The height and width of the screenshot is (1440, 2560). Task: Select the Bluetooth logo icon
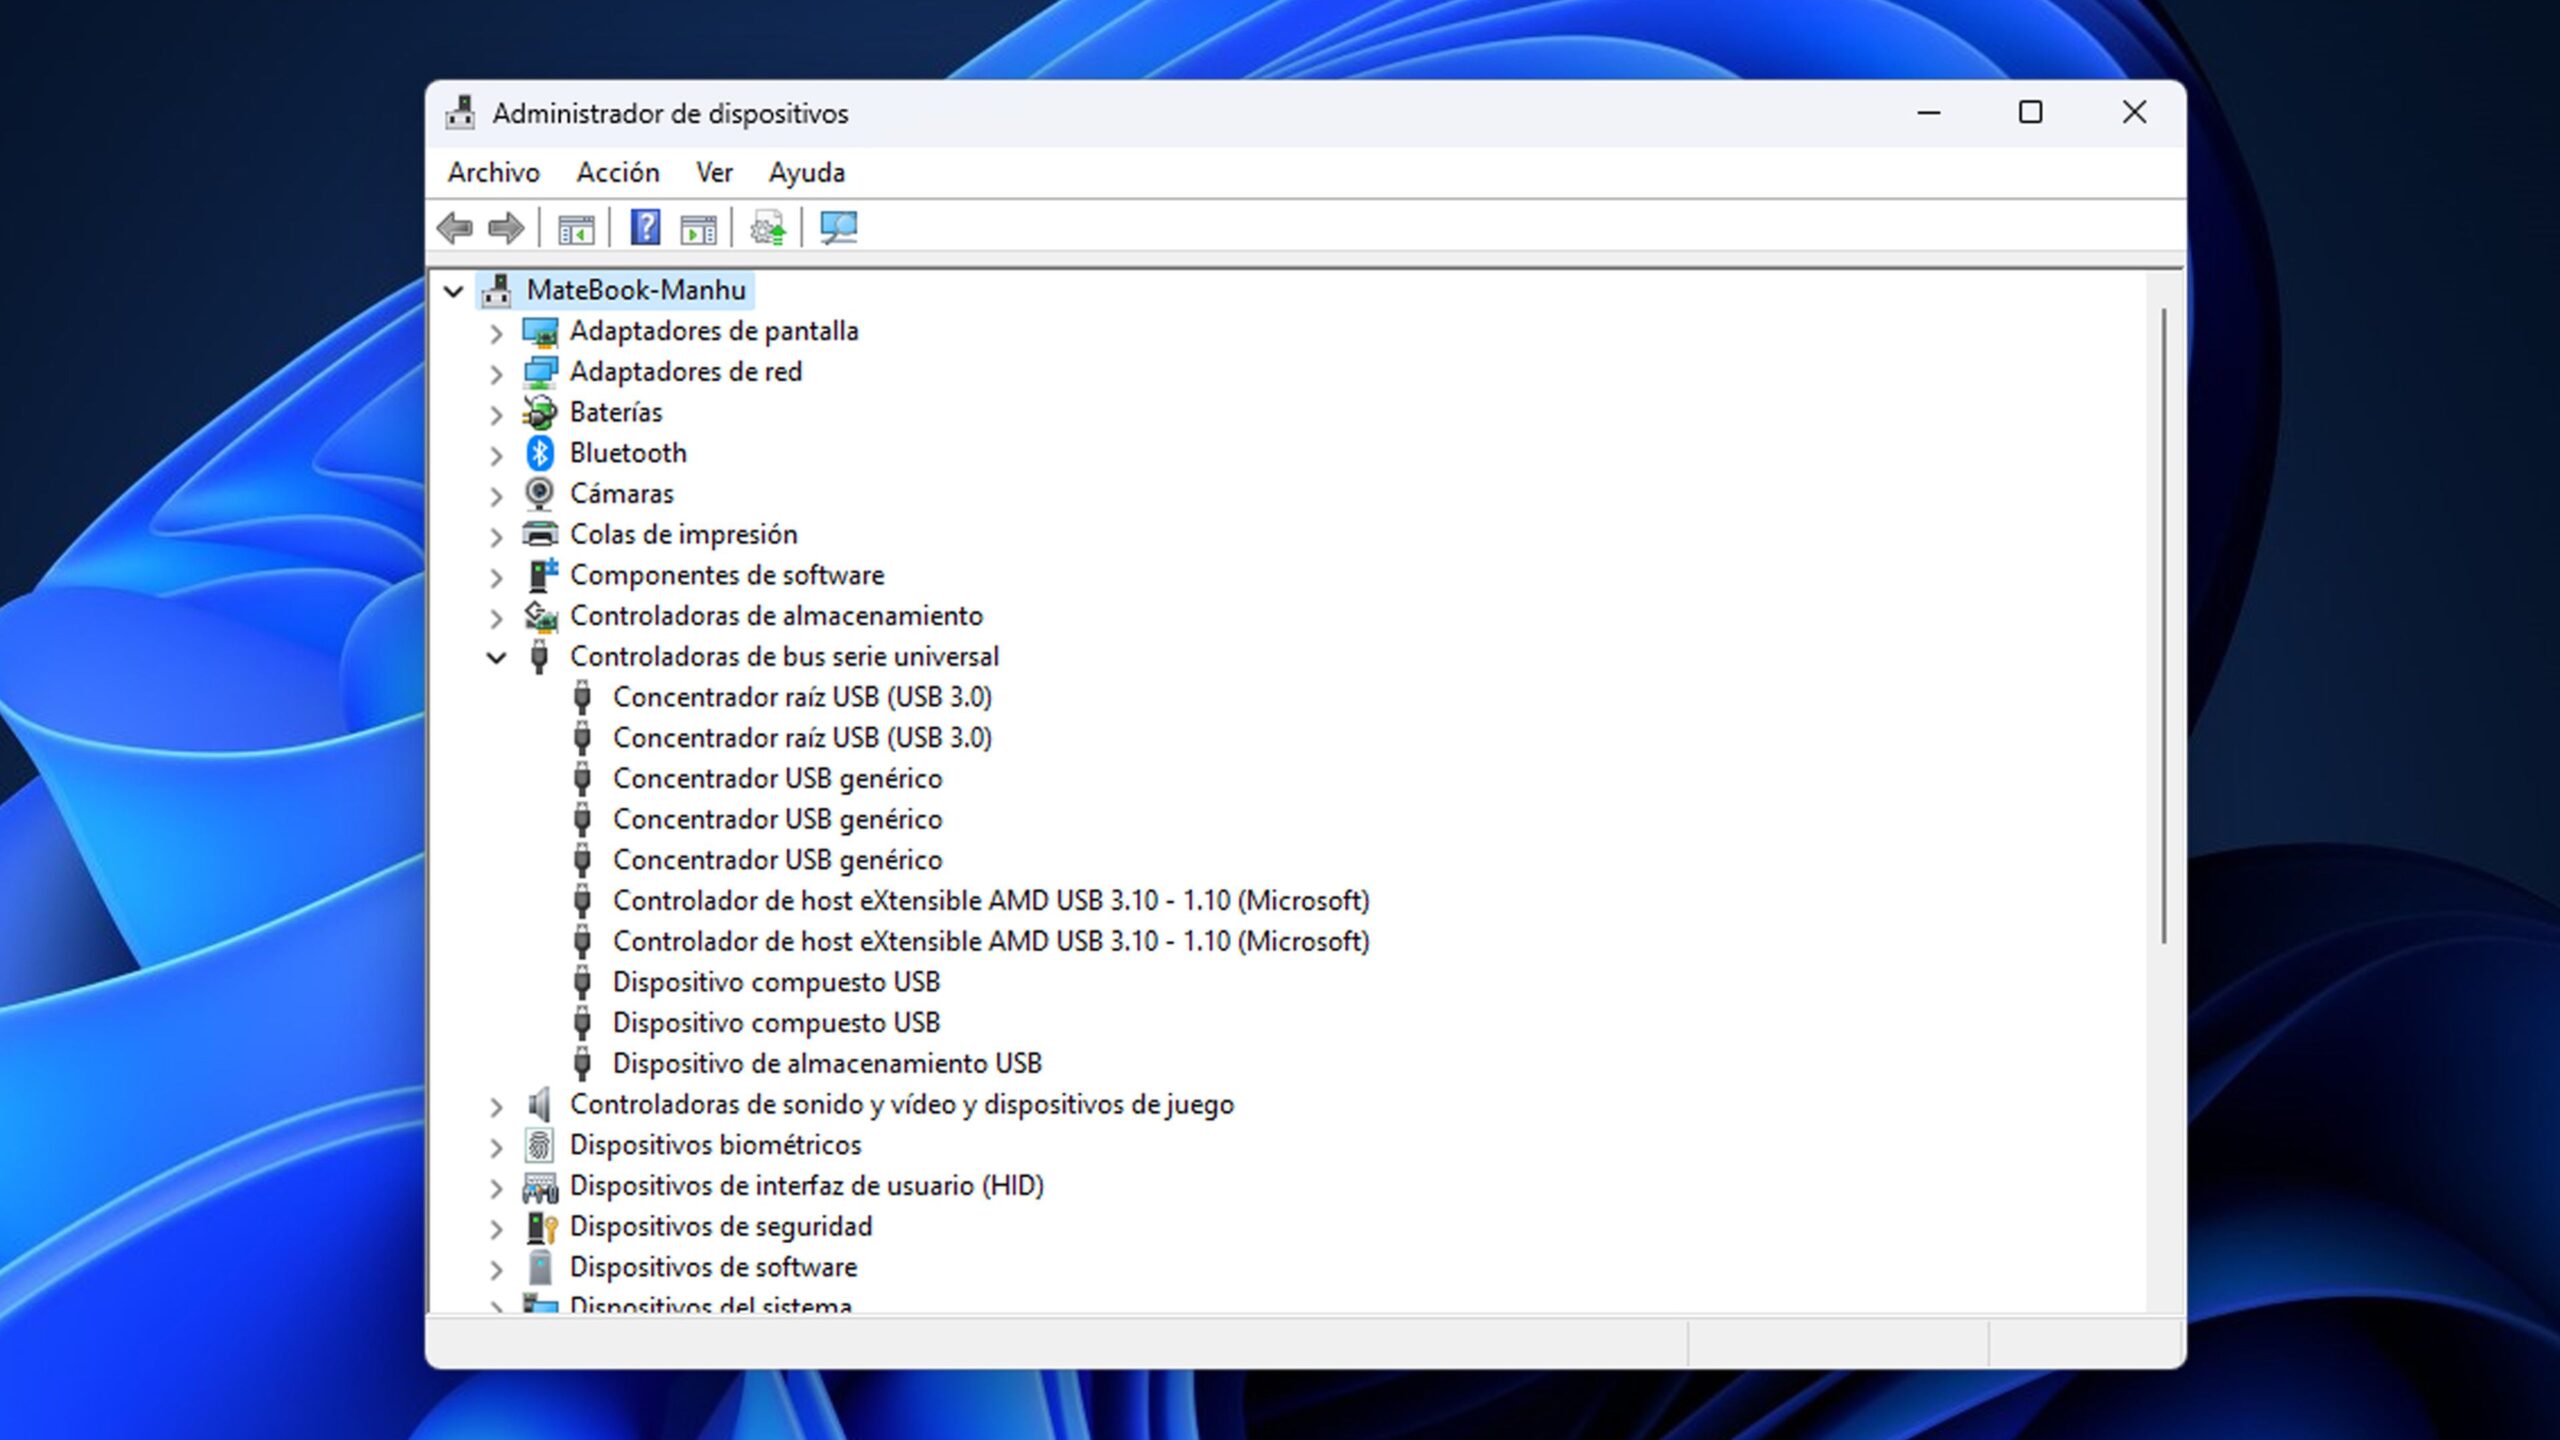540,453
